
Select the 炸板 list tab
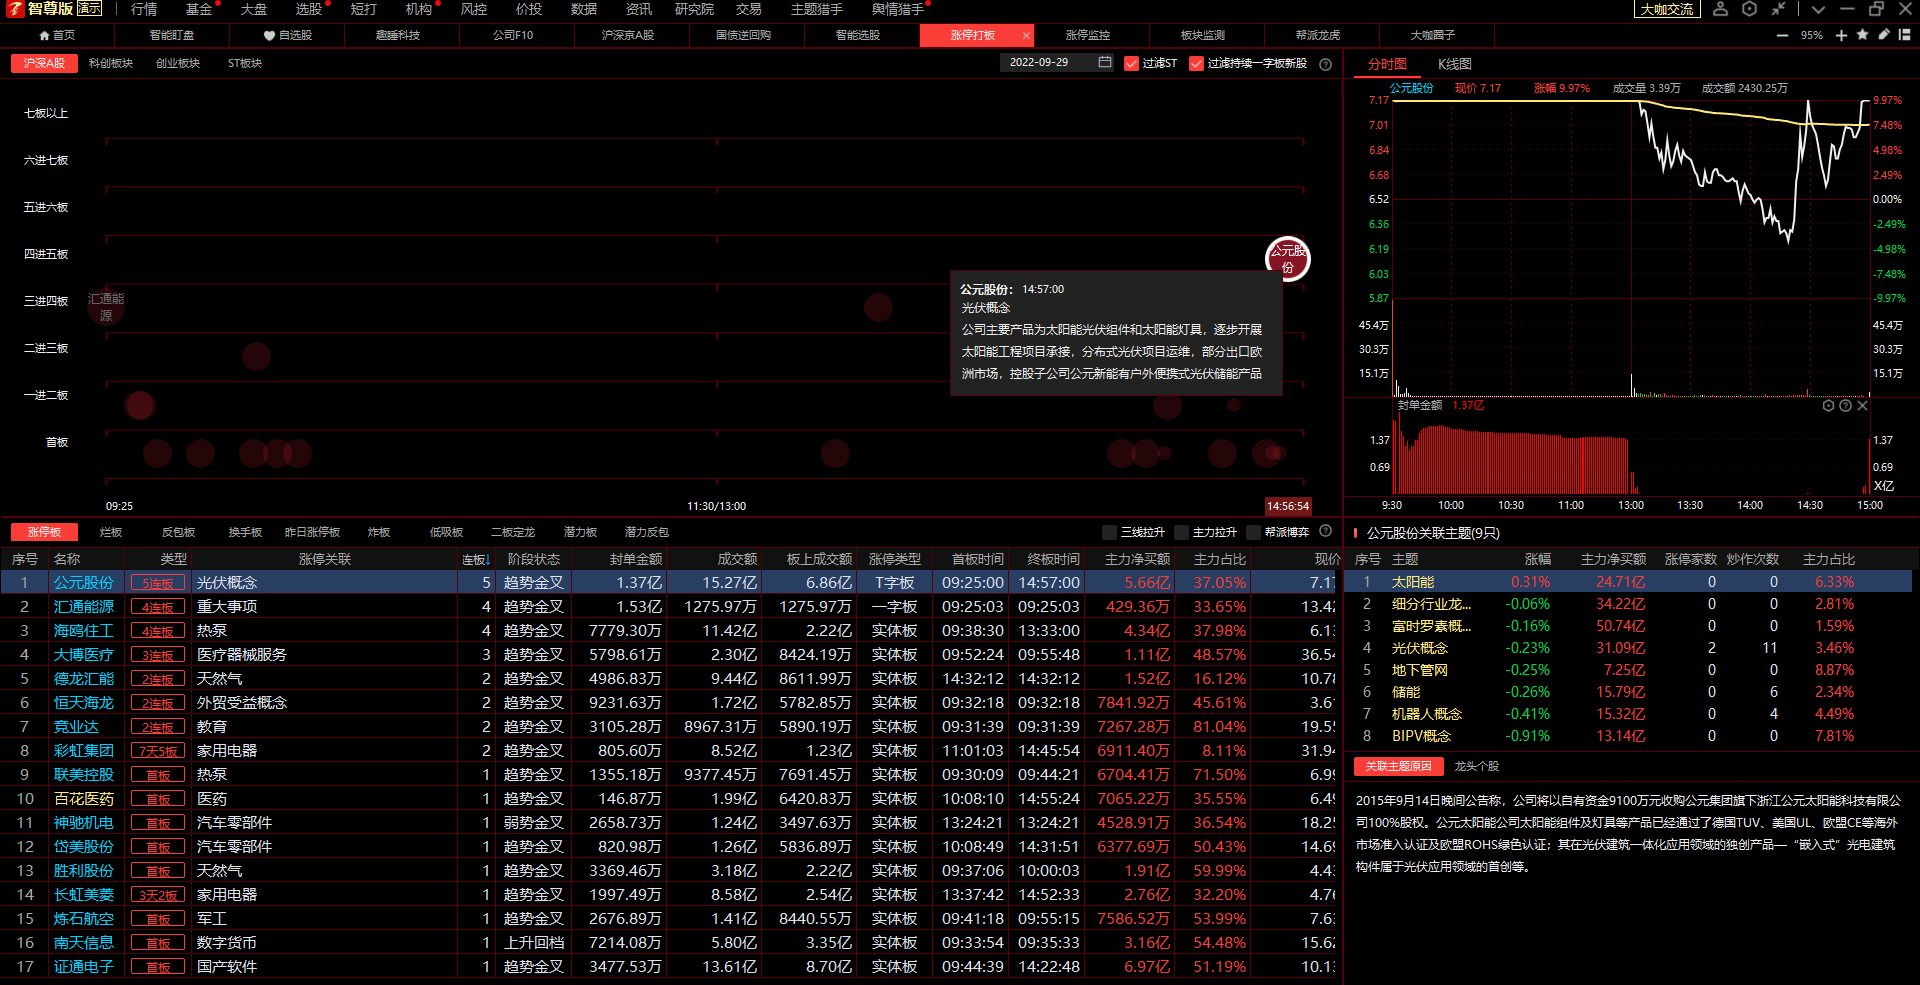click(379, 532)
